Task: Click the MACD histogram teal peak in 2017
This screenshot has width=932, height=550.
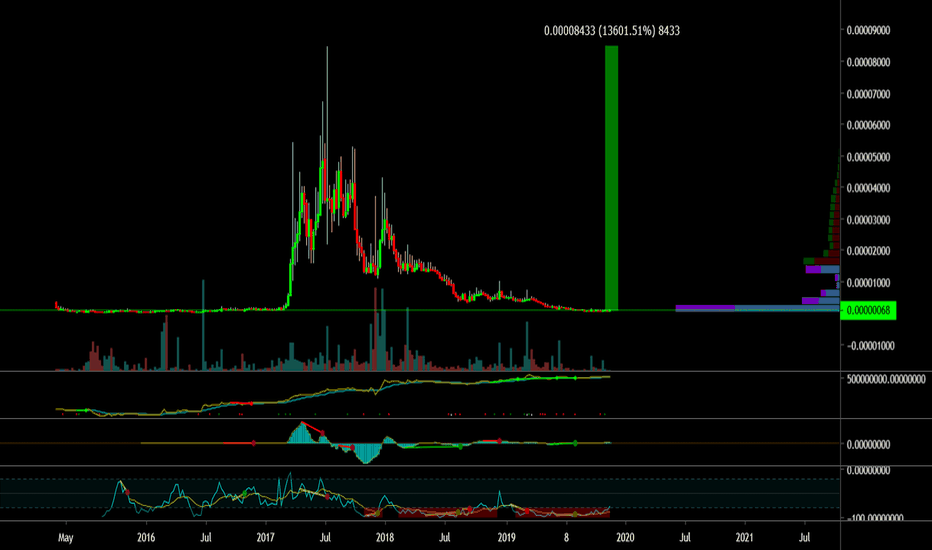Action: [302, 432]
